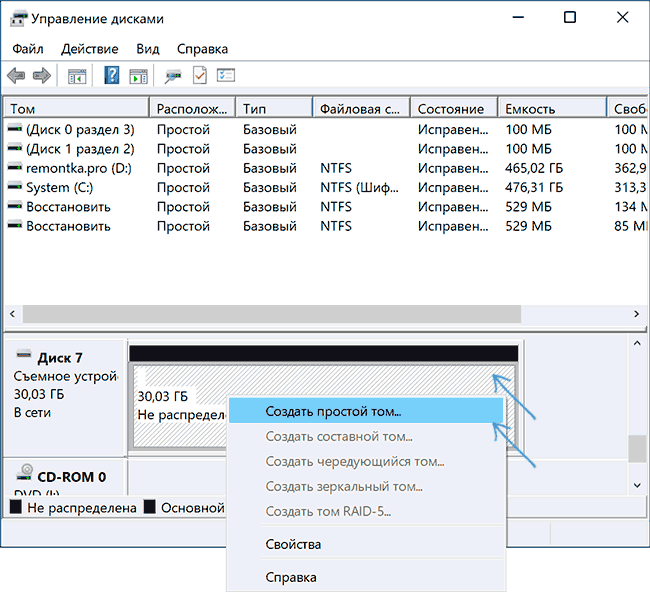Choose Справка in the context menu
This screenshot has width=650, height=592.
366,577
